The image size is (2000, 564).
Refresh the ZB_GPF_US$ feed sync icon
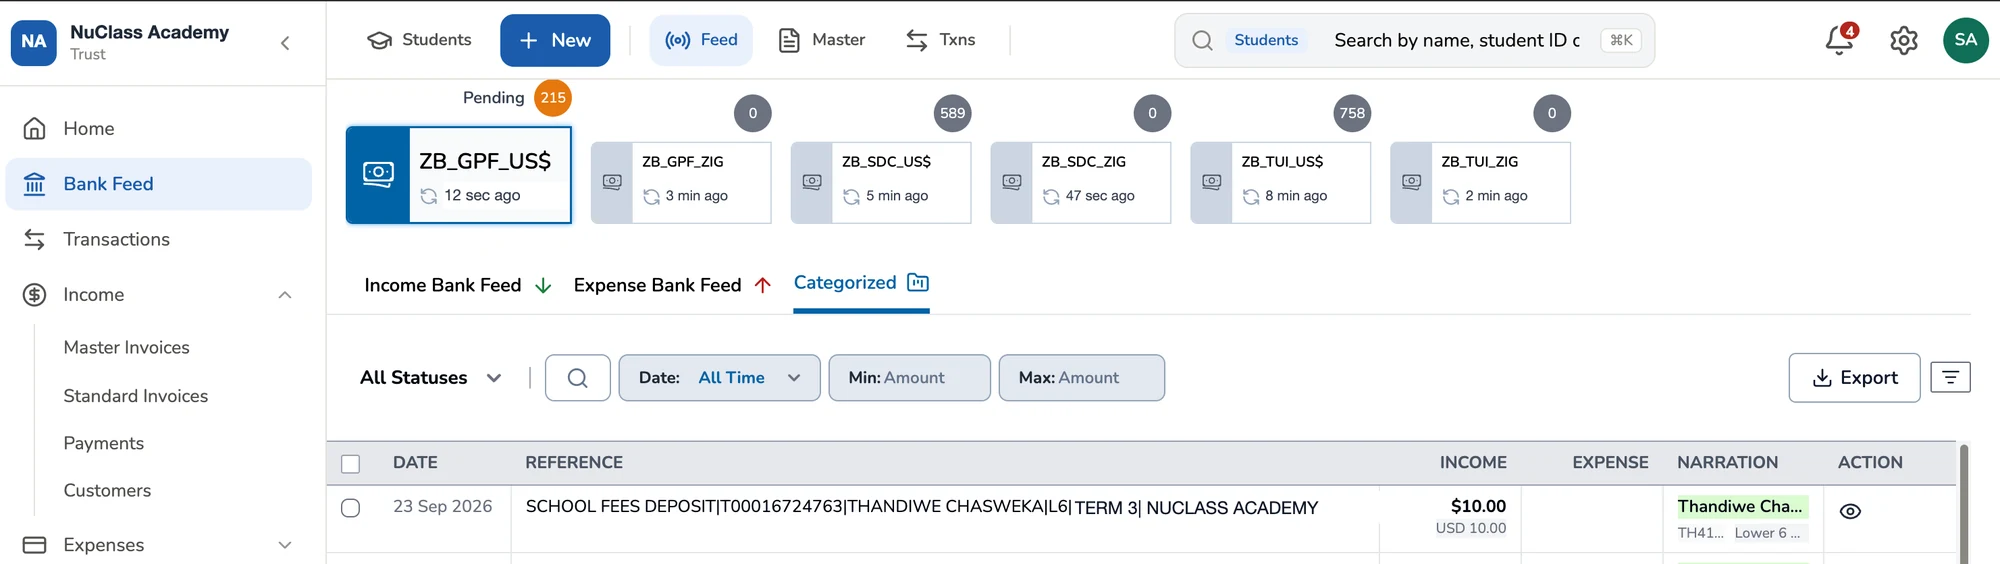click(429, 196)
